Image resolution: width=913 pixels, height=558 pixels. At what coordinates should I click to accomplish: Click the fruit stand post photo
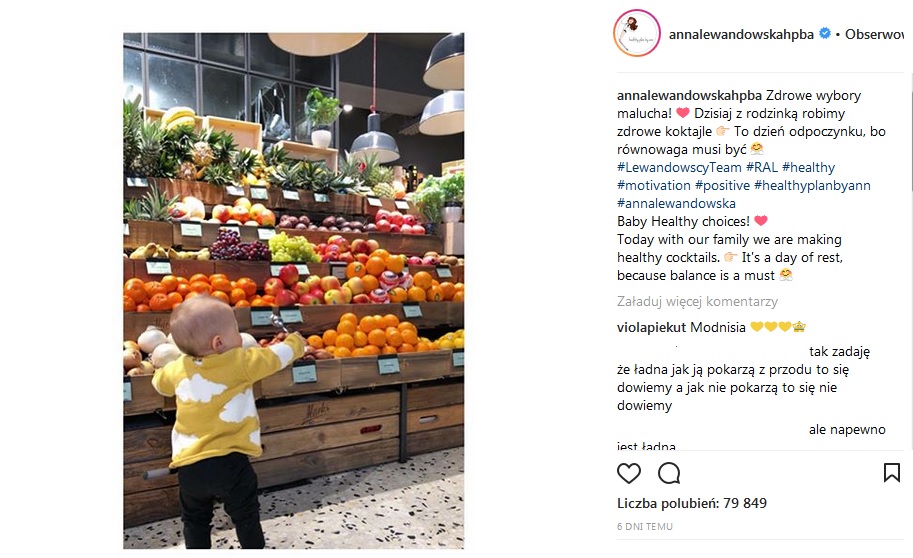click(x=293, y=291)
